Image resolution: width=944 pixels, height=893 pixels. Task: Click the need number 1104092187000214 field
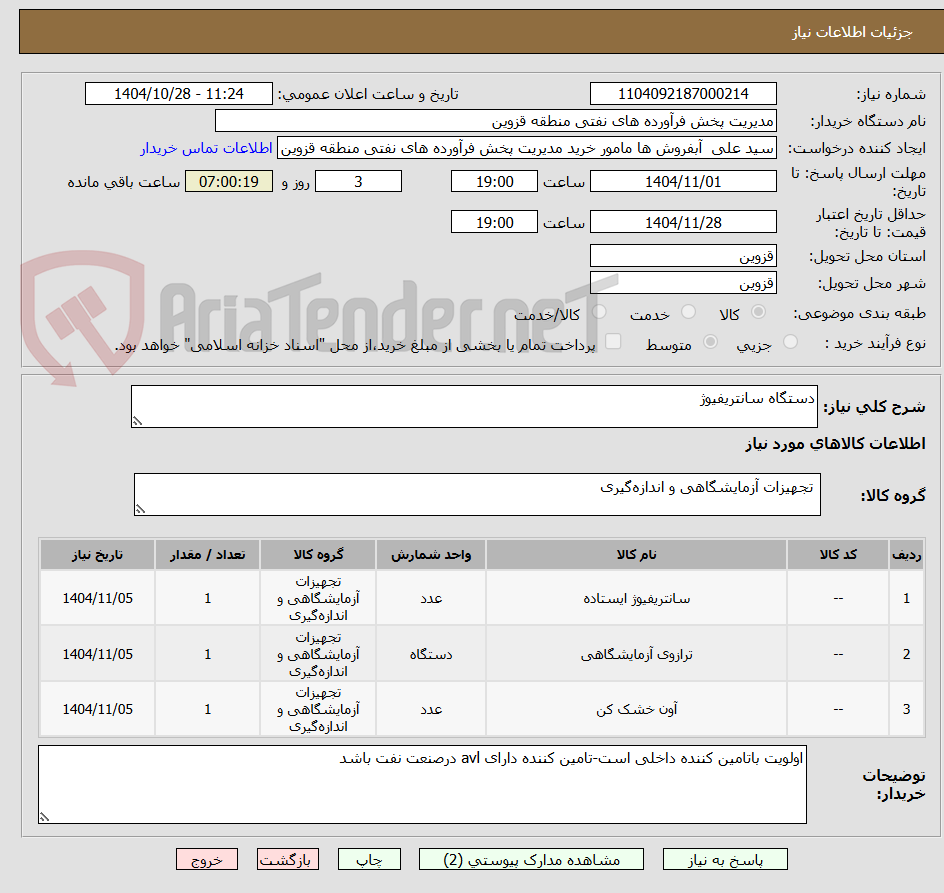[x=683, y=93]
